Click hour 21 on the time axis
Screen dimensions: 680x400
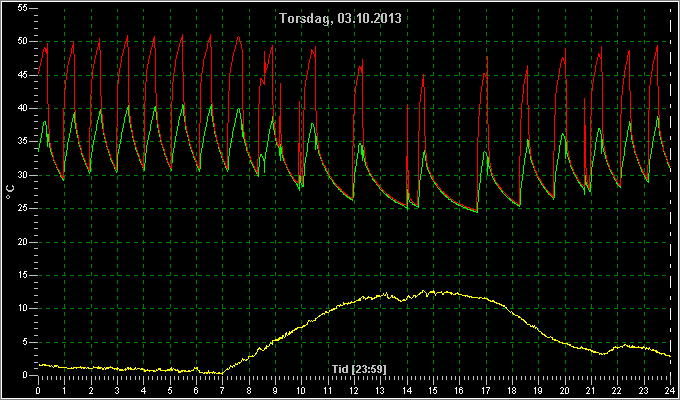pos(591,389)
